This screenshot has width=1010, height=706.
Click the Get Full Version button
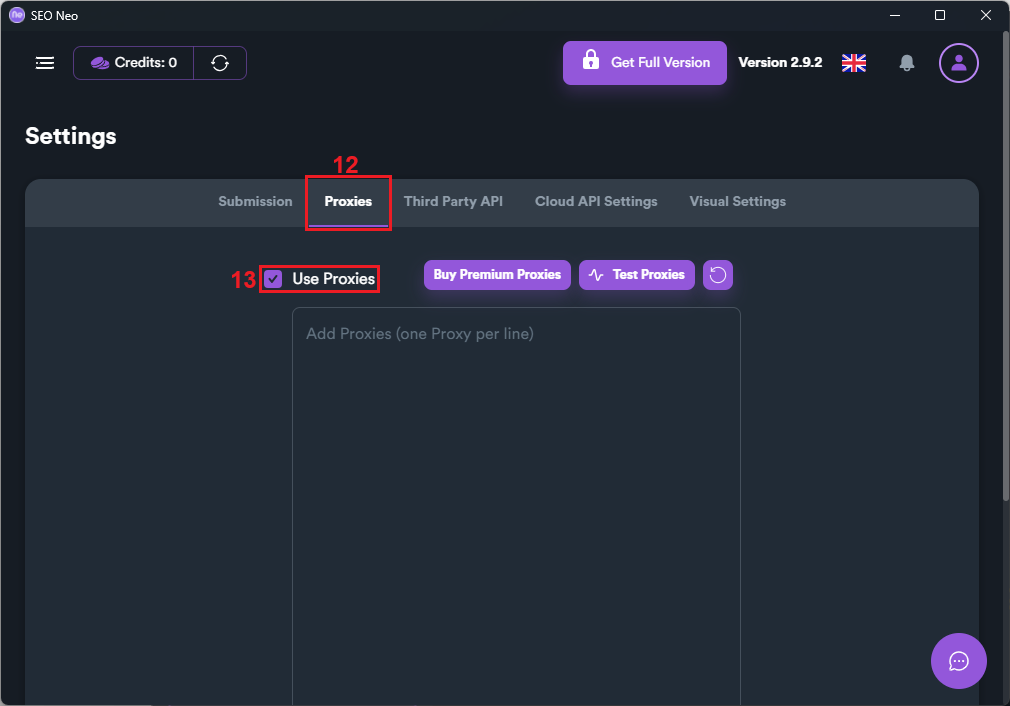point(645,62)
